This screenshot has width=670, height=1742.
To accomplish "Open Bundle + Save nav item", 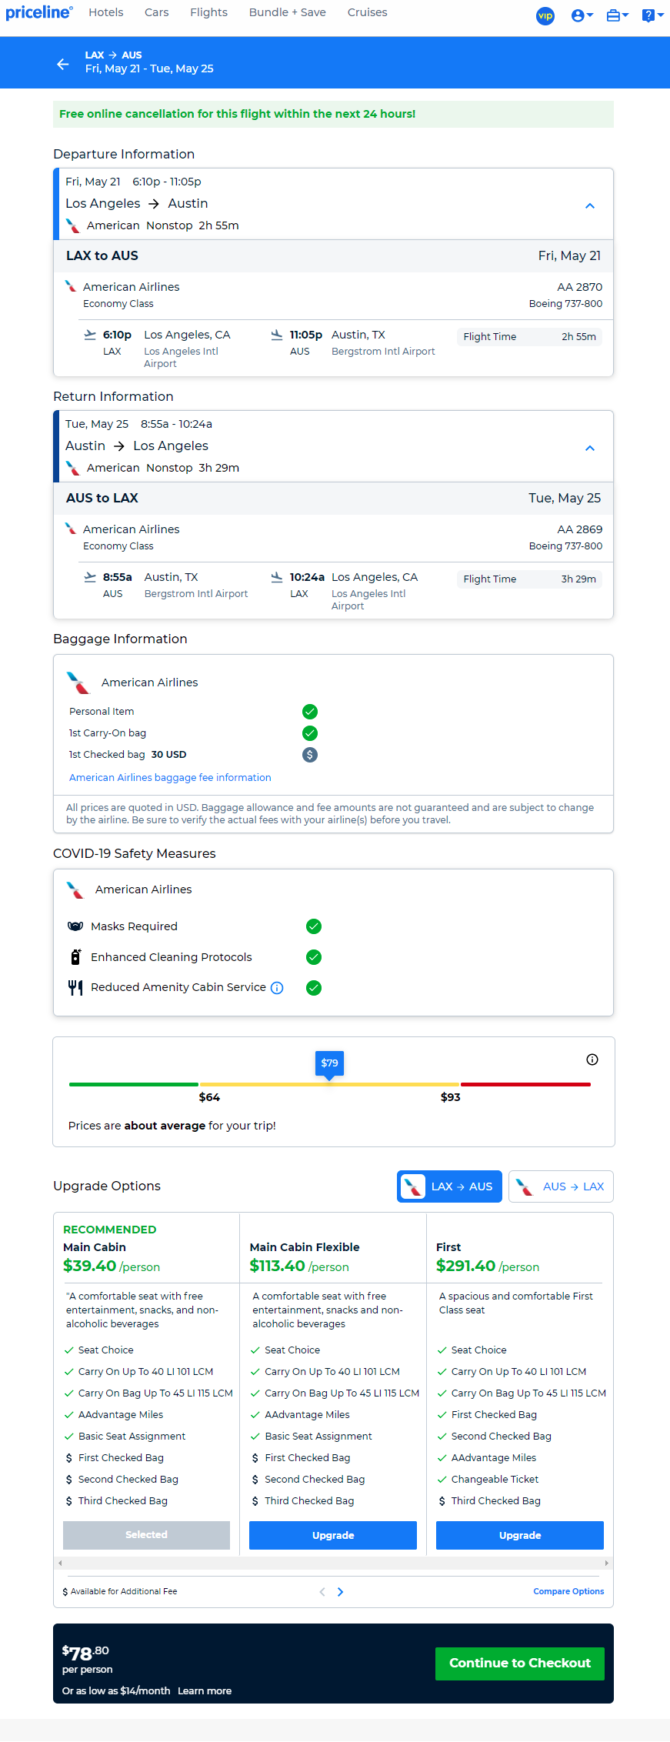I will pyautogui.click(x=287, y=13).
